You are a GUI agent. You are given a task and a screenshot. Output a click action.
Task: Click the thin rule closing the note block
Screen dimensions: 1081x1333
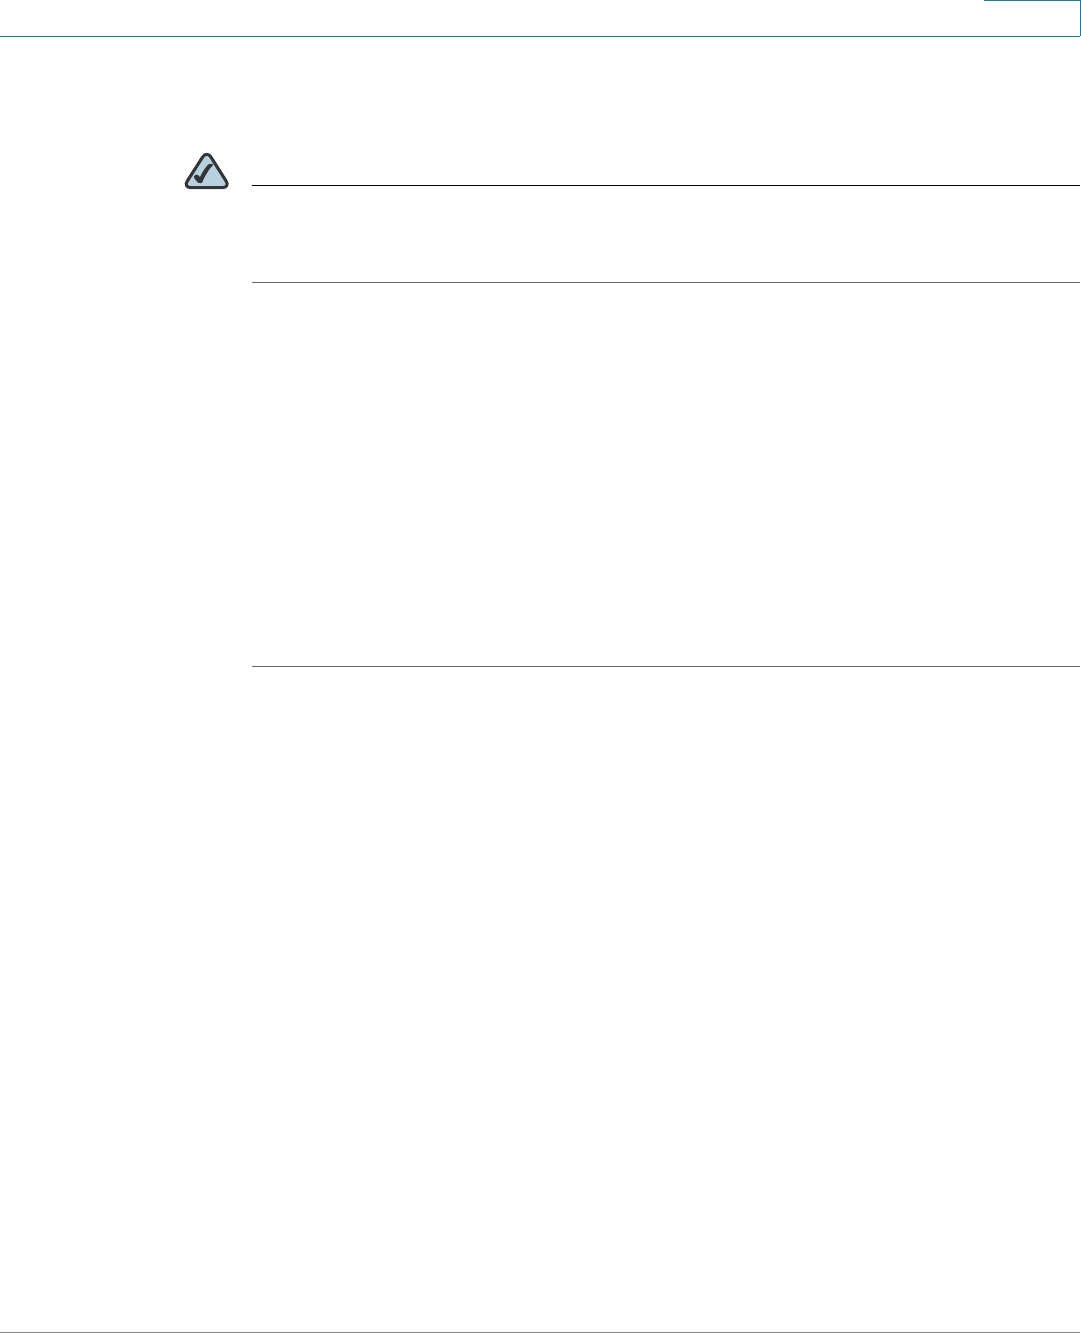click(665, 283)
